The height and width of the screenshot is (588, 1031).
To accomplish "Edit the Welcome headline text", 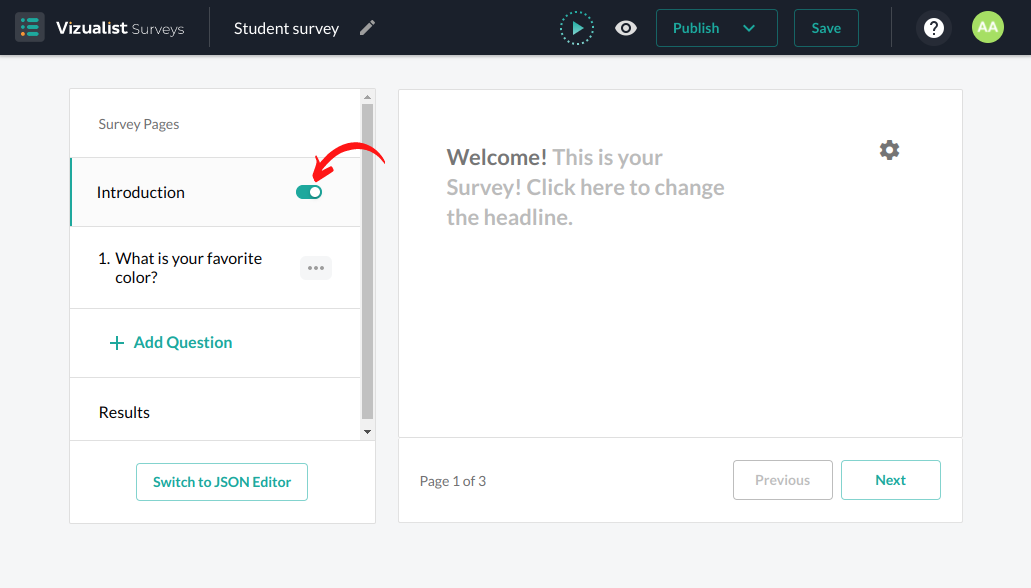I will pyautogui.click(x=585, y=187).
